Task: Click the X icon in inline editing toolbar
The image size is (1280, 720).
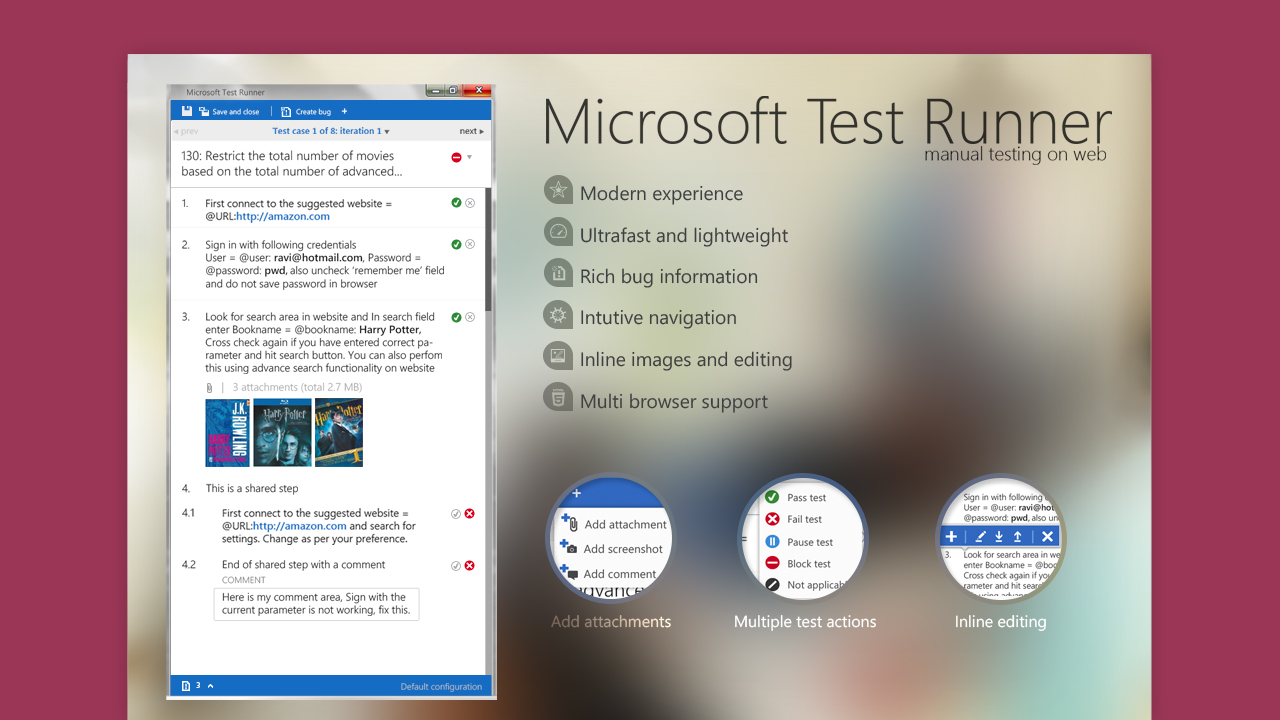Action: click(x=1047, y=537)
